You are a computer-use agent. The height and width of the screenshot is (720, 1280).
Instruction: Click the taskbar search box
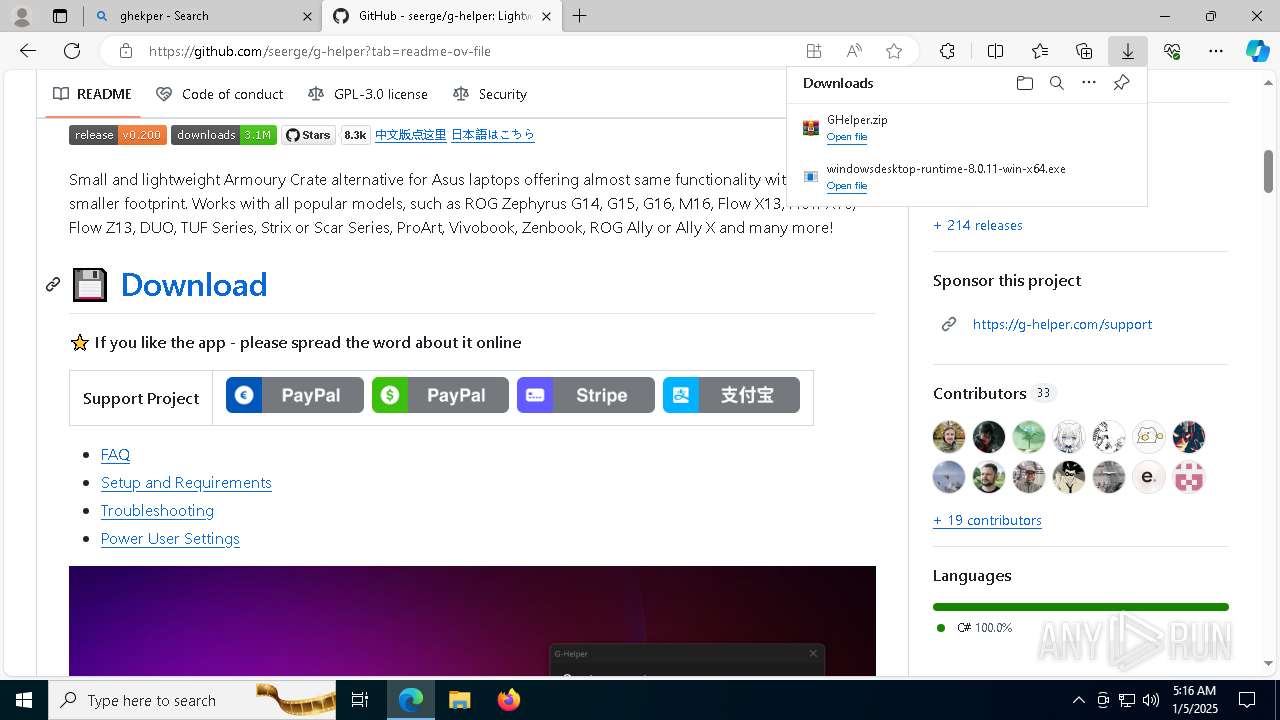pyautogui.click(x=192, y=700)
